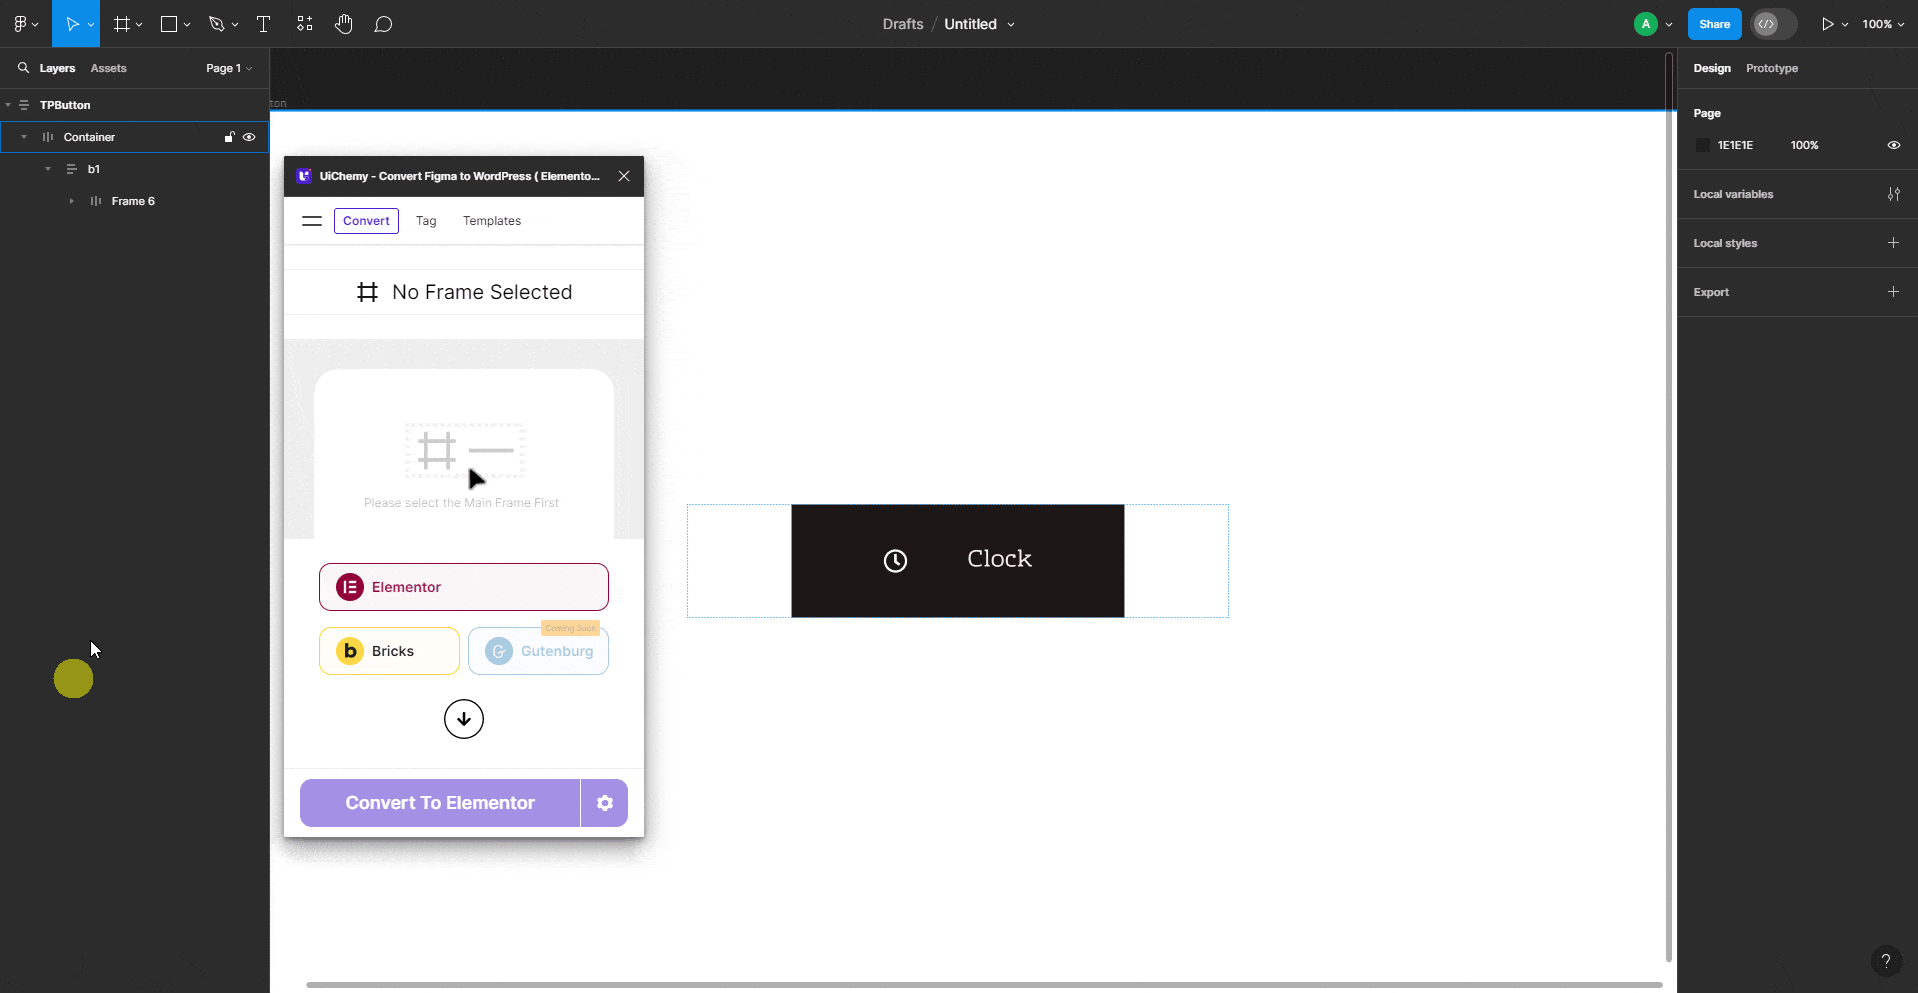Click the canvas vertical scrollbar
Viewport: 1918px width, 993px height.
(x=1668, y=508)
